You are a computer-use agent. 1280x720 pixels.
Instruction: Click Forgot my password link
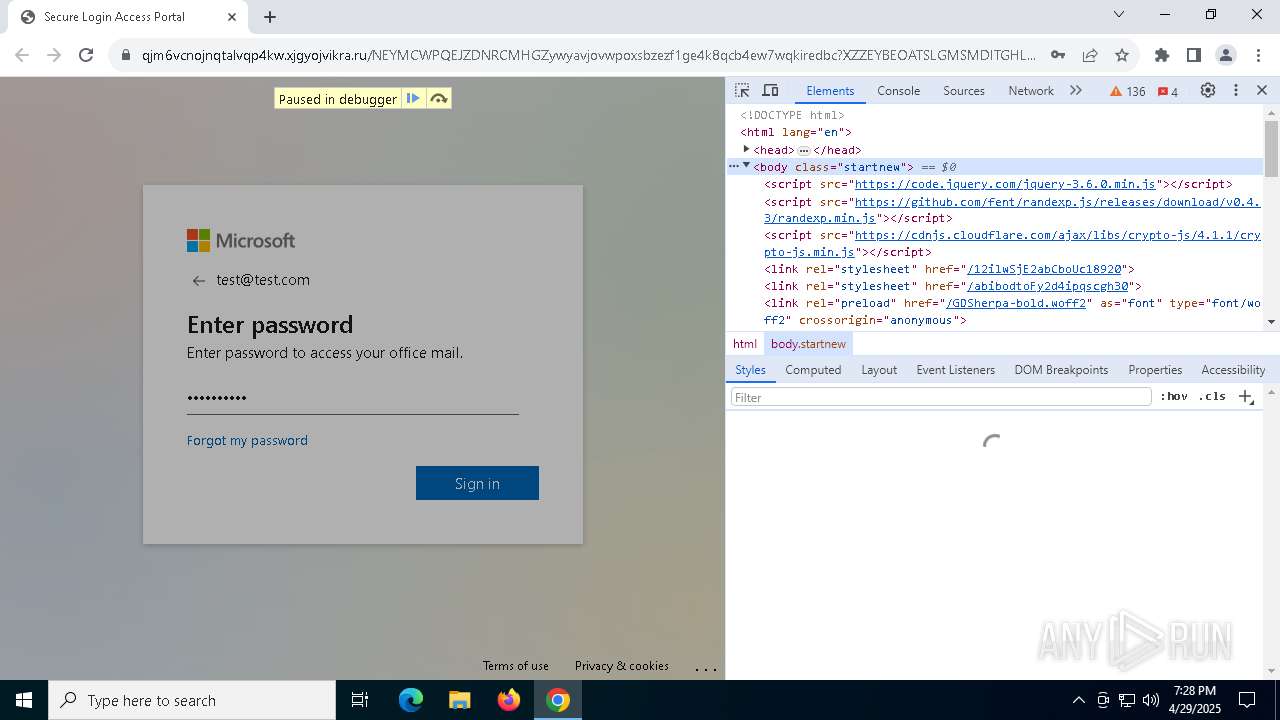point(247,440)
